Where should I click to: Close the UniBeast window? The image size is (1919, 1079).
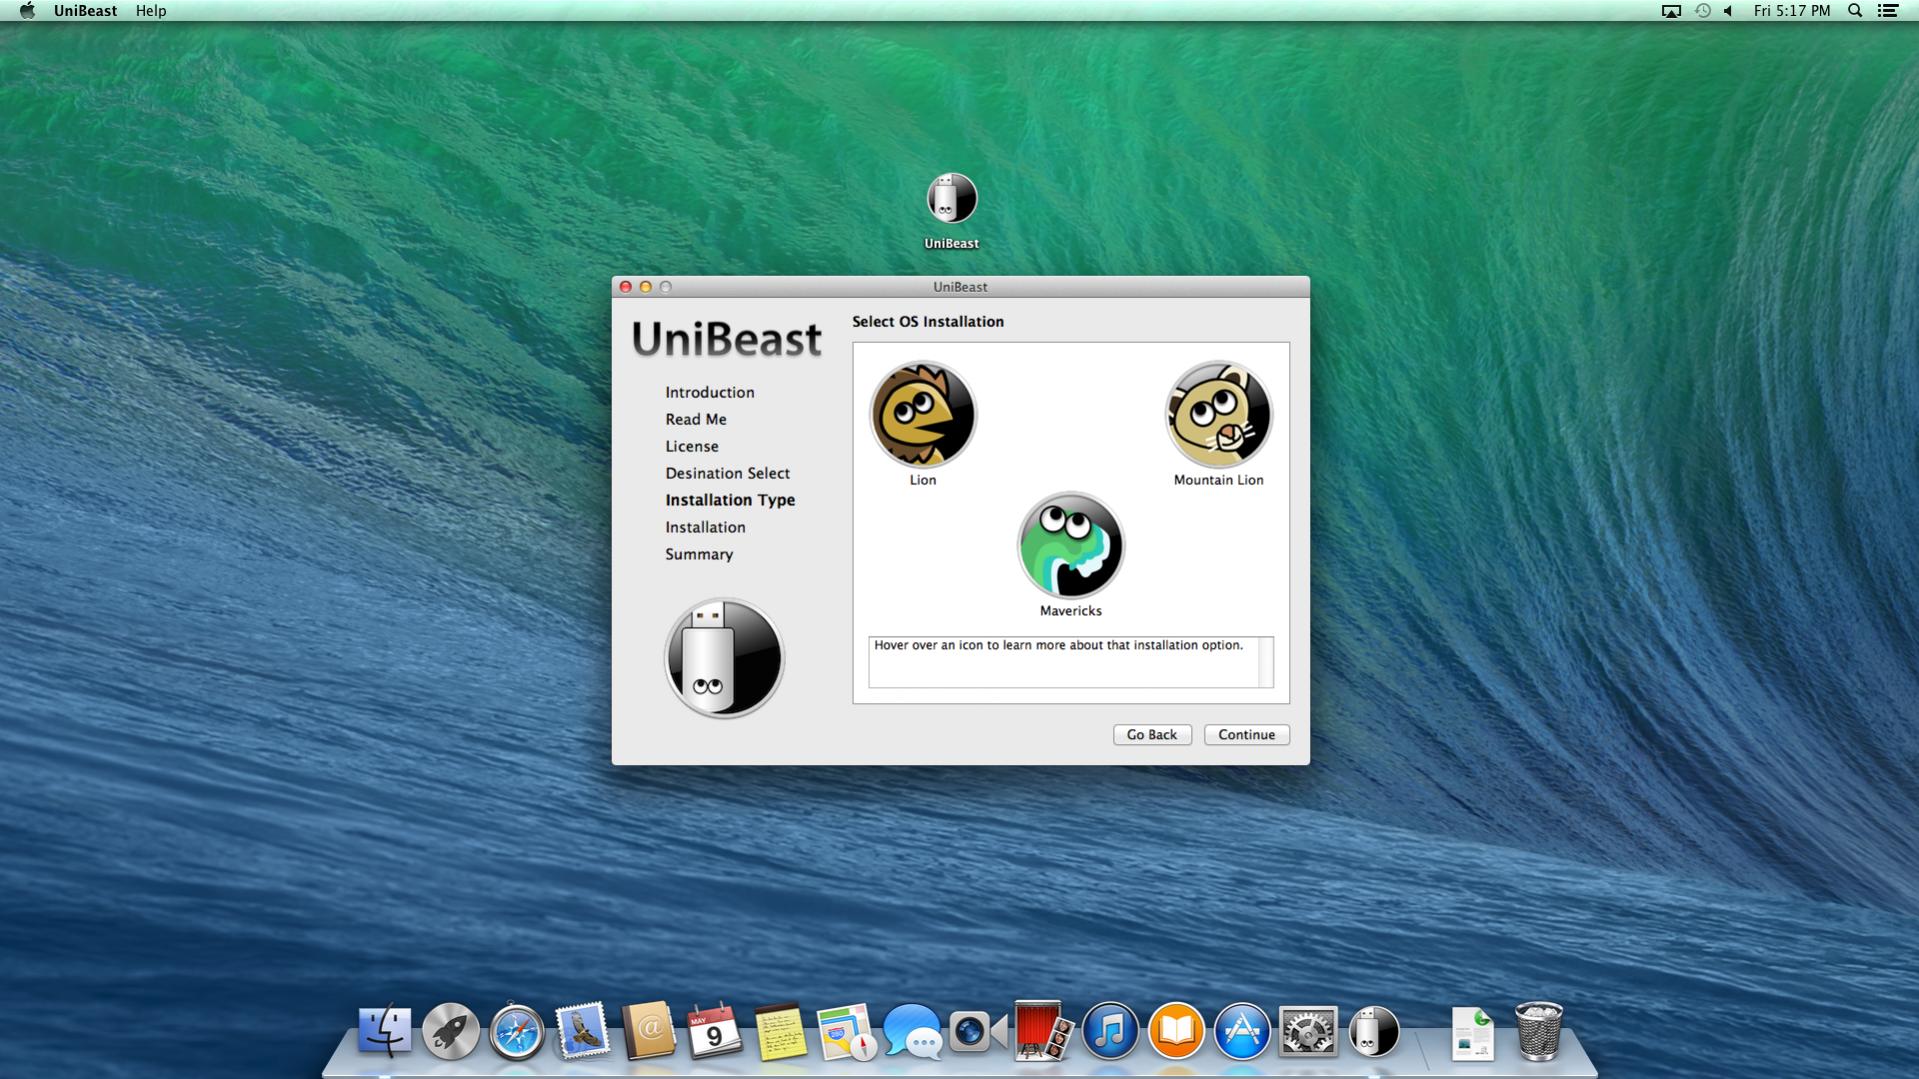pos(626,287)
